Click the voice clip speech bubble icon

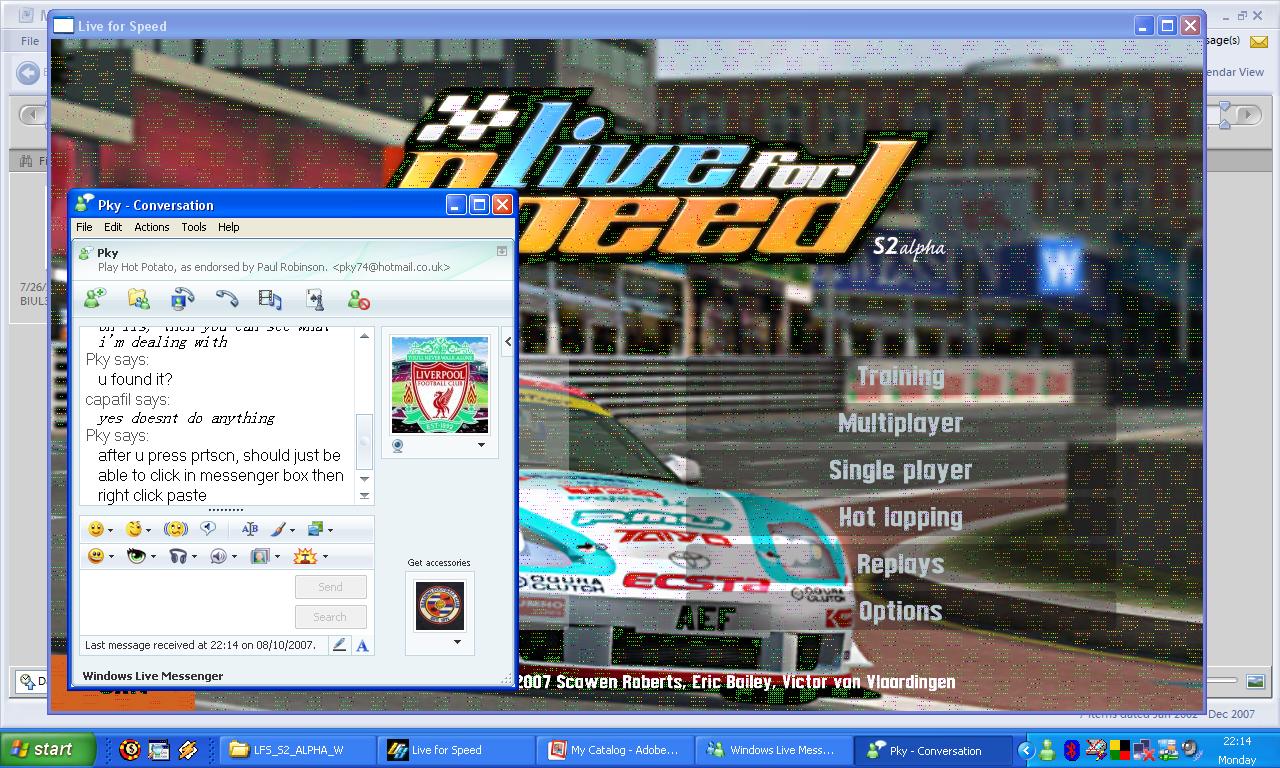pyautogui.click(x=209, y=528)
